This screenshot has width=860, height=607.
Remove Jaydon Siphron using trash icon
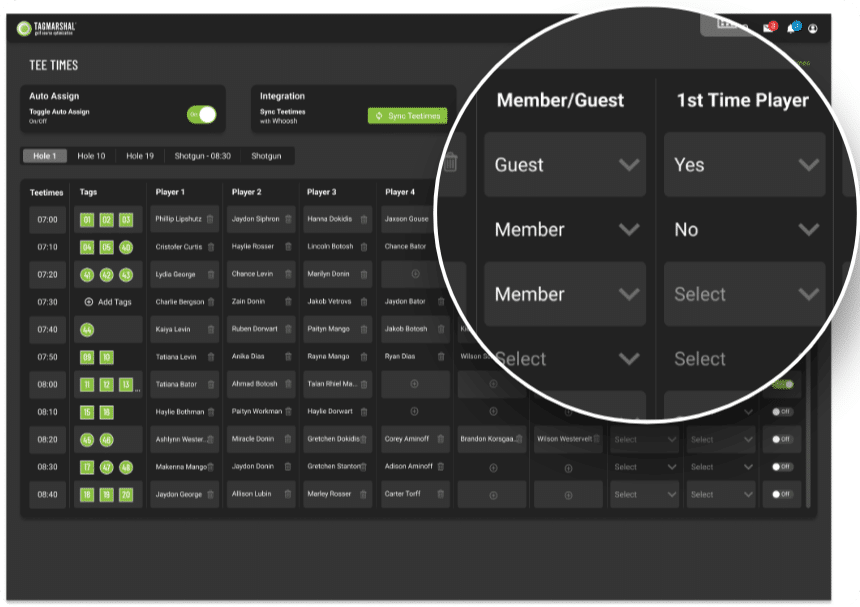pos(288,218)
